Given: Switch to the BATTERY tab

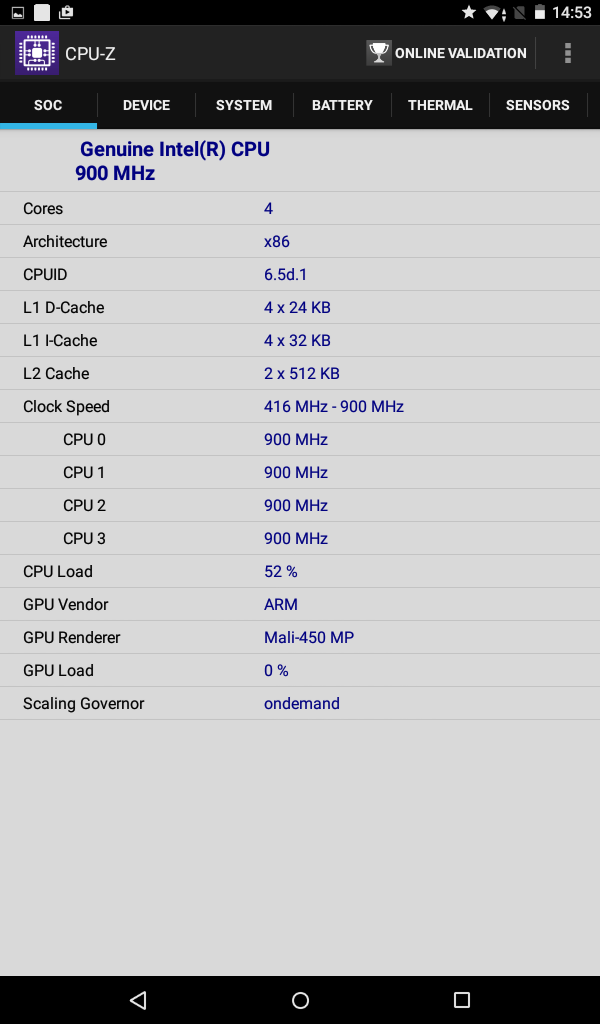Looking at the screenshot, I should tap(342, 105).
